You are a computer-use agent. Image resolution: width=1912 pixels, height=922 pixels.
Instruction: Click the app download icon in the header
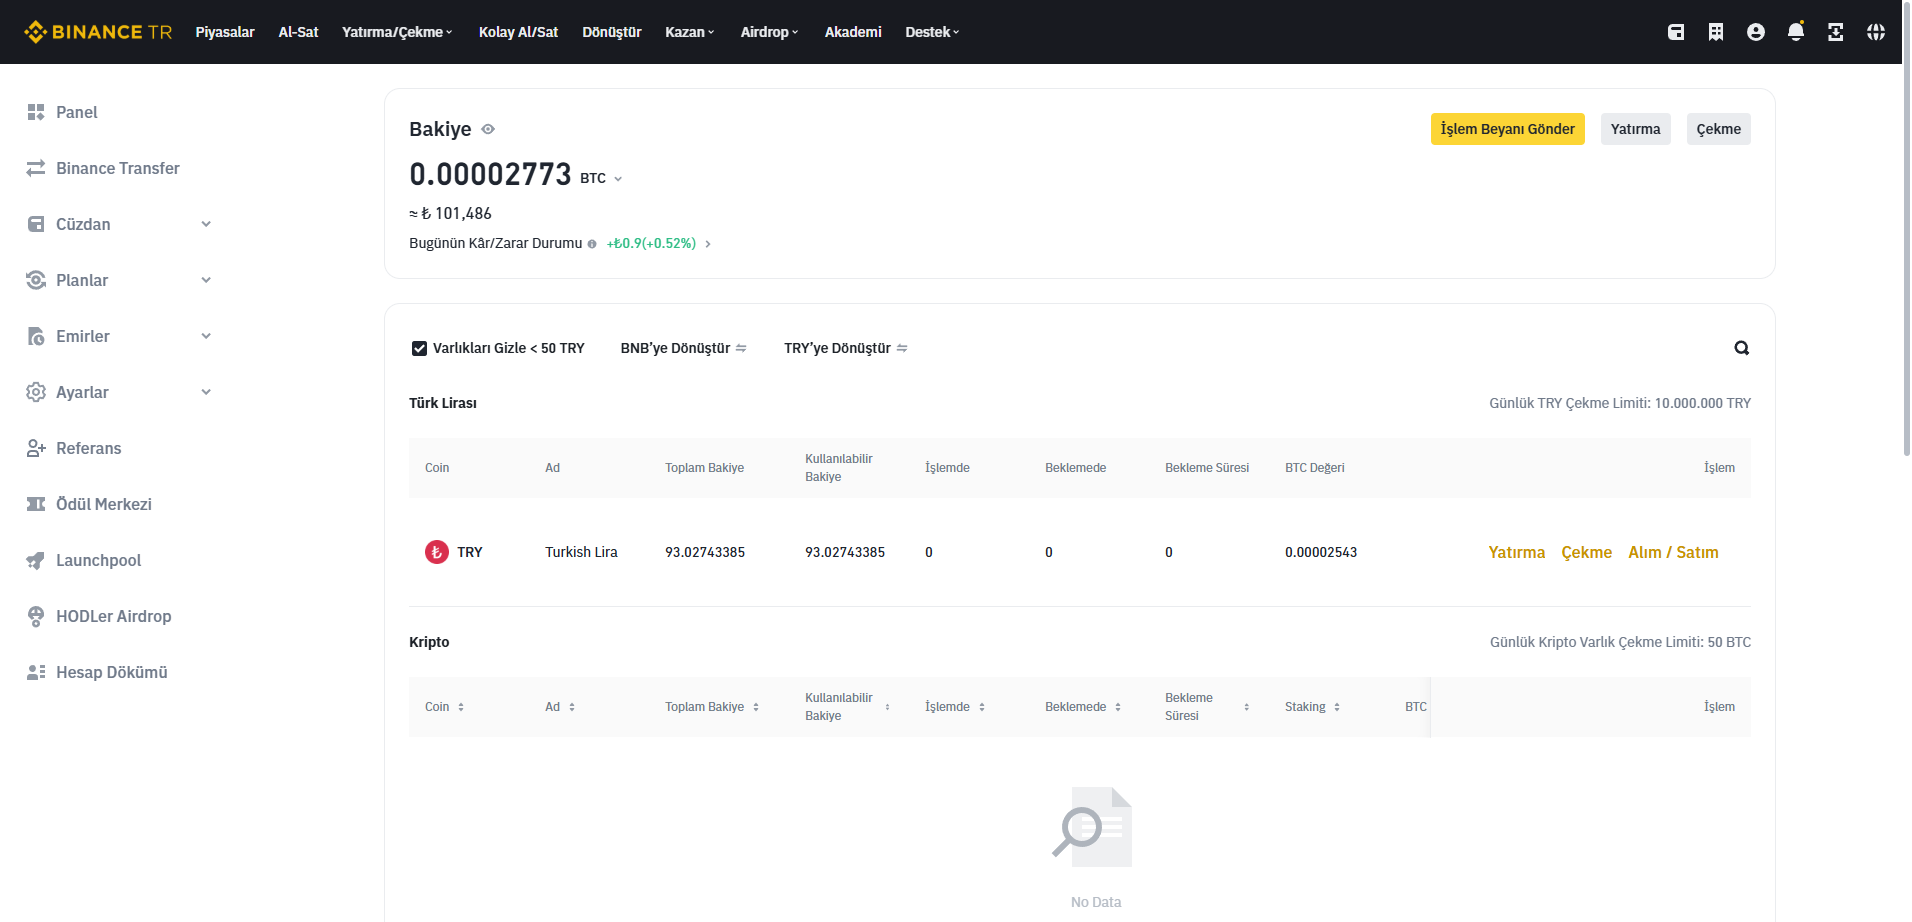(x=1836, y=32)
